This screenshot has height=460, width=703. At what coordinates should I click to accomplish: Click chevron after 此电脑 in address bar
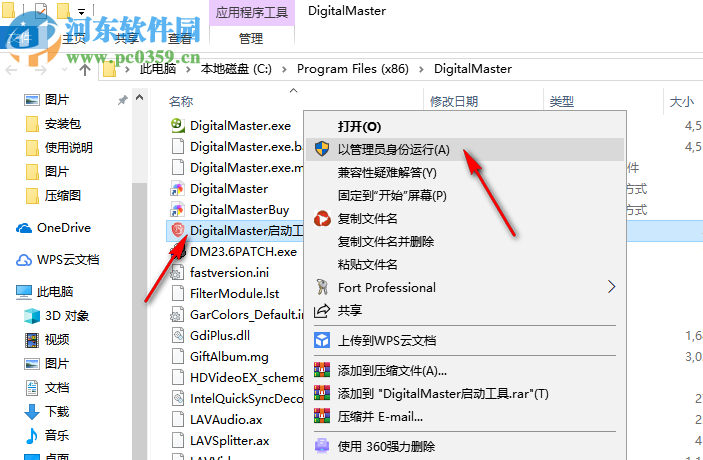coord(188,69)
